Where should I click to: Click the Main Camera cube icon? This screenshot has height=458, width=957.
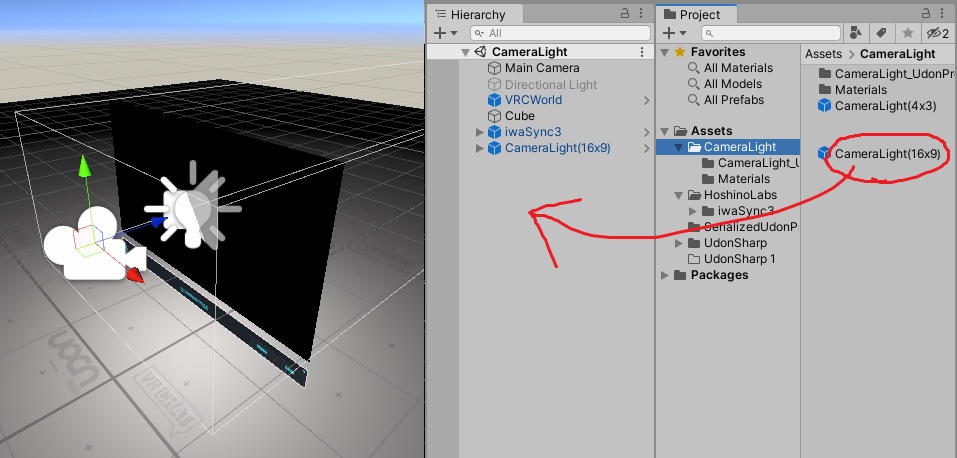coord(494,68)
